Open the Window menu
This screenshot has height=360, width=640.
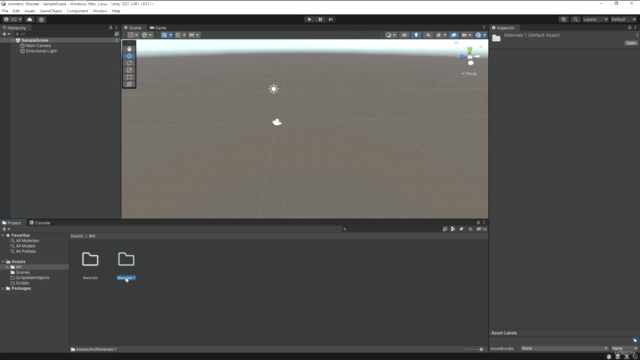click(100, 11)
